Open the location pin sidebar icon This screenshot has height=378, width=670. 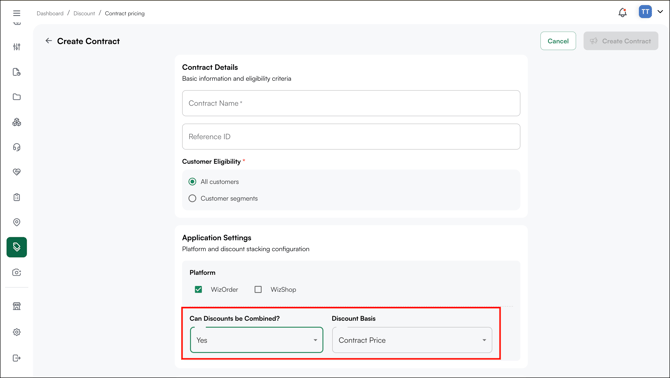pyautogui.click(x=17, y=222)
